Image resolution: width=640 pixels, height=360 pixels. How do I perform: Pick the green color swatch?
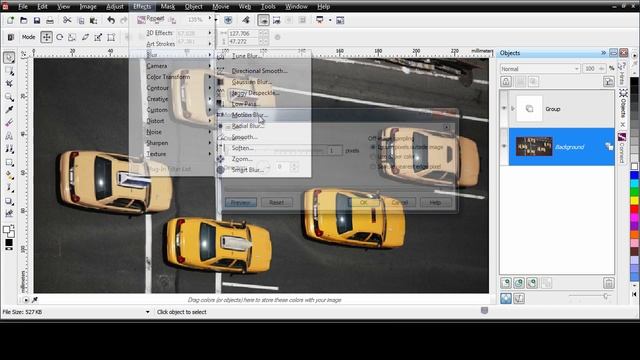click(634, 192)
